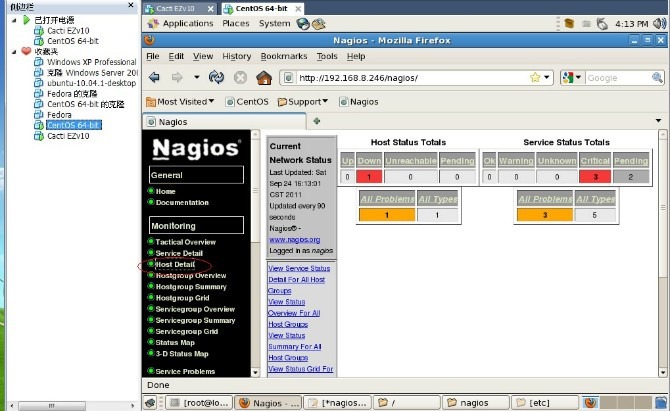Collapse the powered-on VM group

[x=14, y=20]
